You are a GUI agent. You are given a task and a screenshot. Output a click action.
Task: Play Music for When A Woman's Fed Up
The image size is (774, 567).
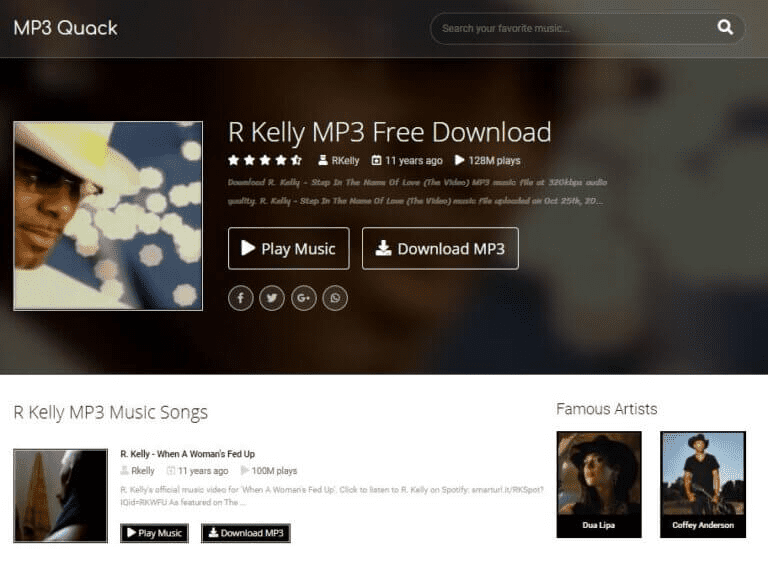coord(155,533)
